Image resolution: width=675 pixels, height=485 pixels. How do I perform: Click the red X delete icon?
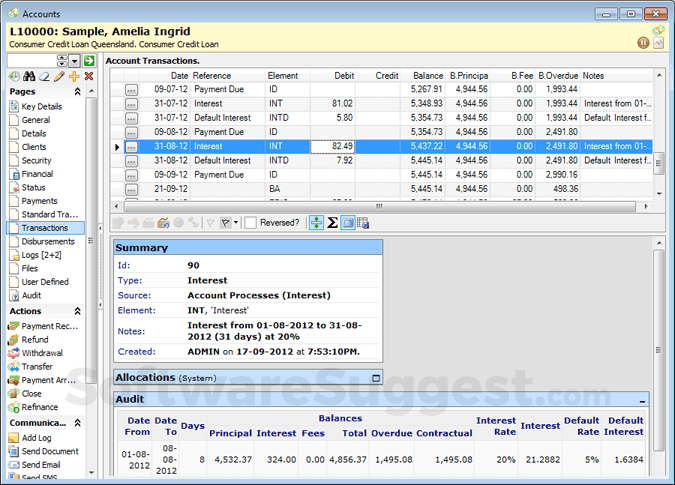[x=89, y=77]
